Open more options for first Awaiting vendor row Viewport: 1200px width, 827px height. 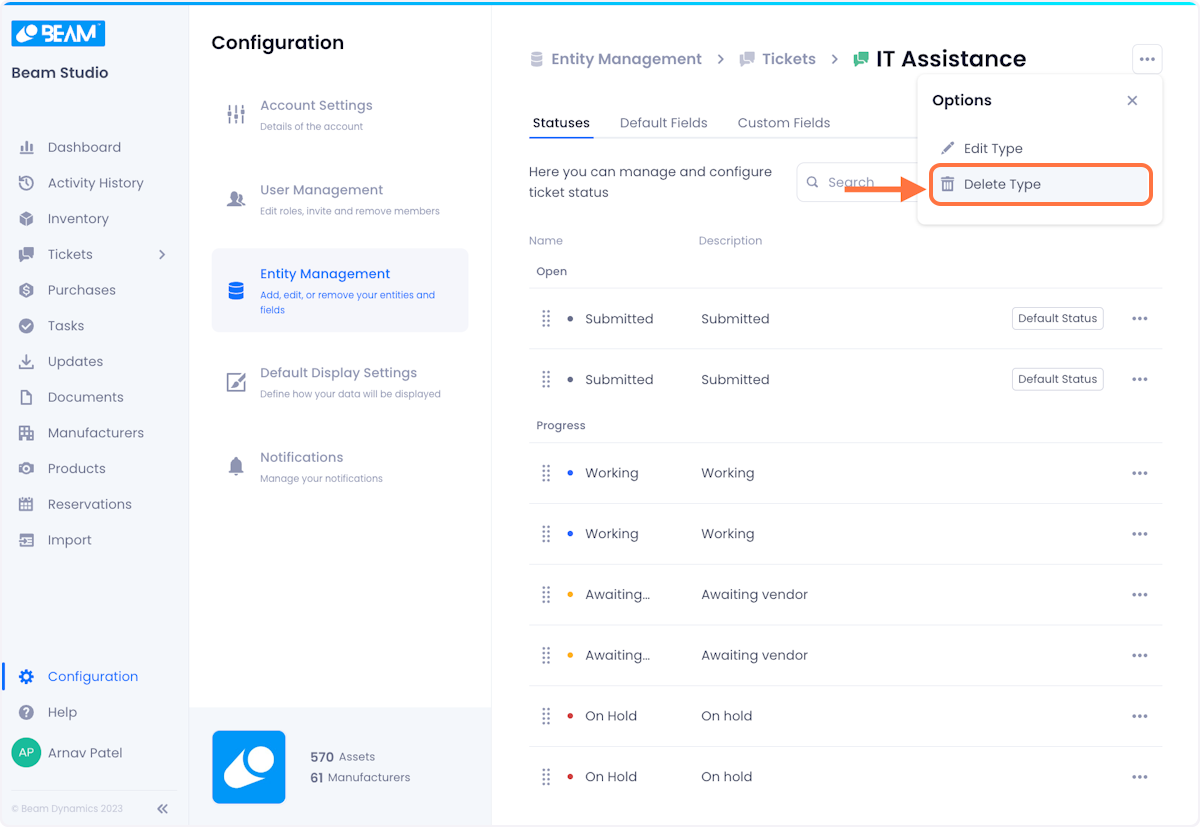[x=1139, y=595]
